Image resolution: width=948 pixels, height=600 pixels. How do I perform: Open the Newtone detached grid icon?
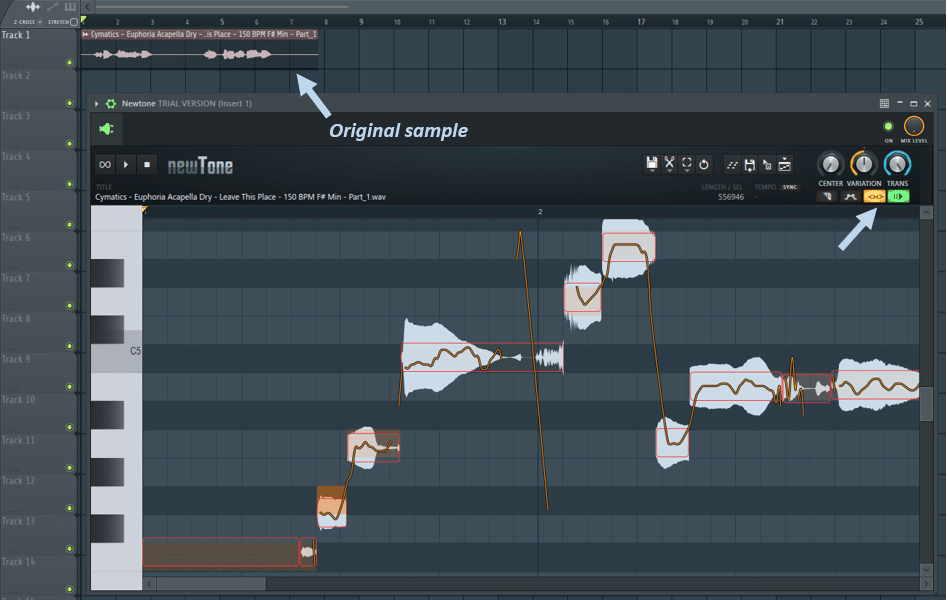tap(884, 103)
